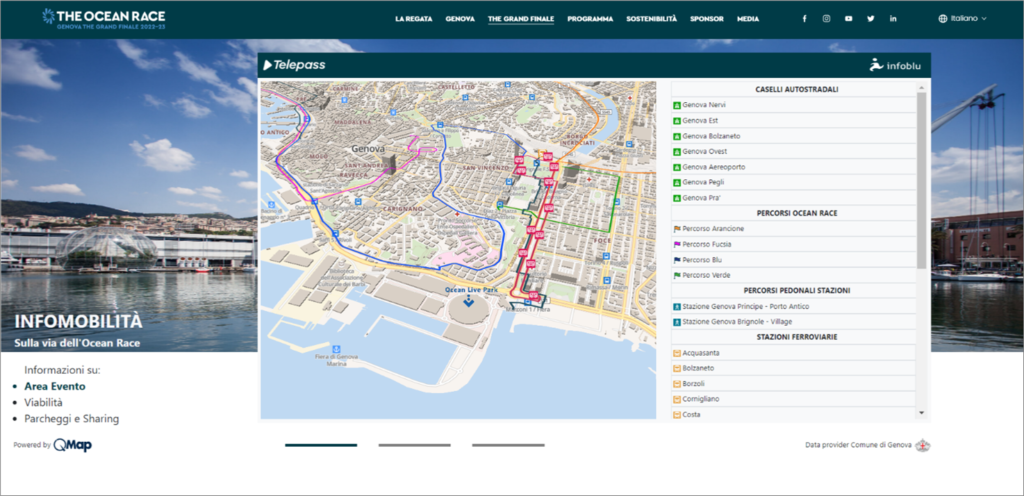Click the Telepass logo in map header
1024x496 pixels.
[x=295, y=65]
